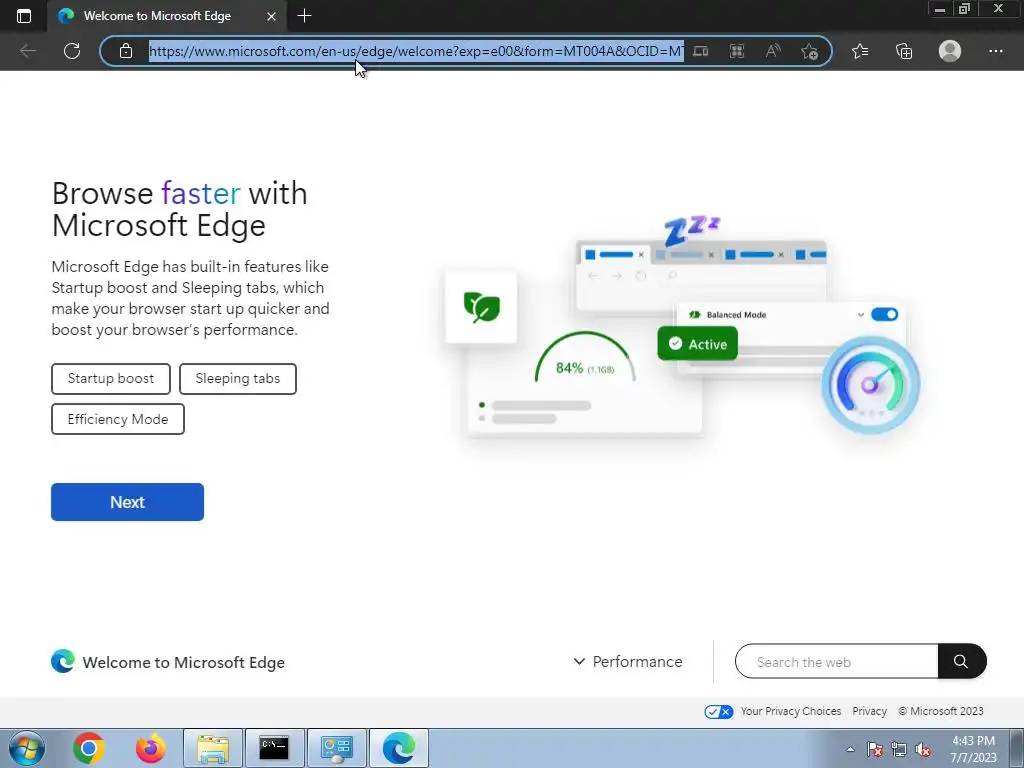
Task: Open the Windows Start menu
Action: click(x=27, y=748)
